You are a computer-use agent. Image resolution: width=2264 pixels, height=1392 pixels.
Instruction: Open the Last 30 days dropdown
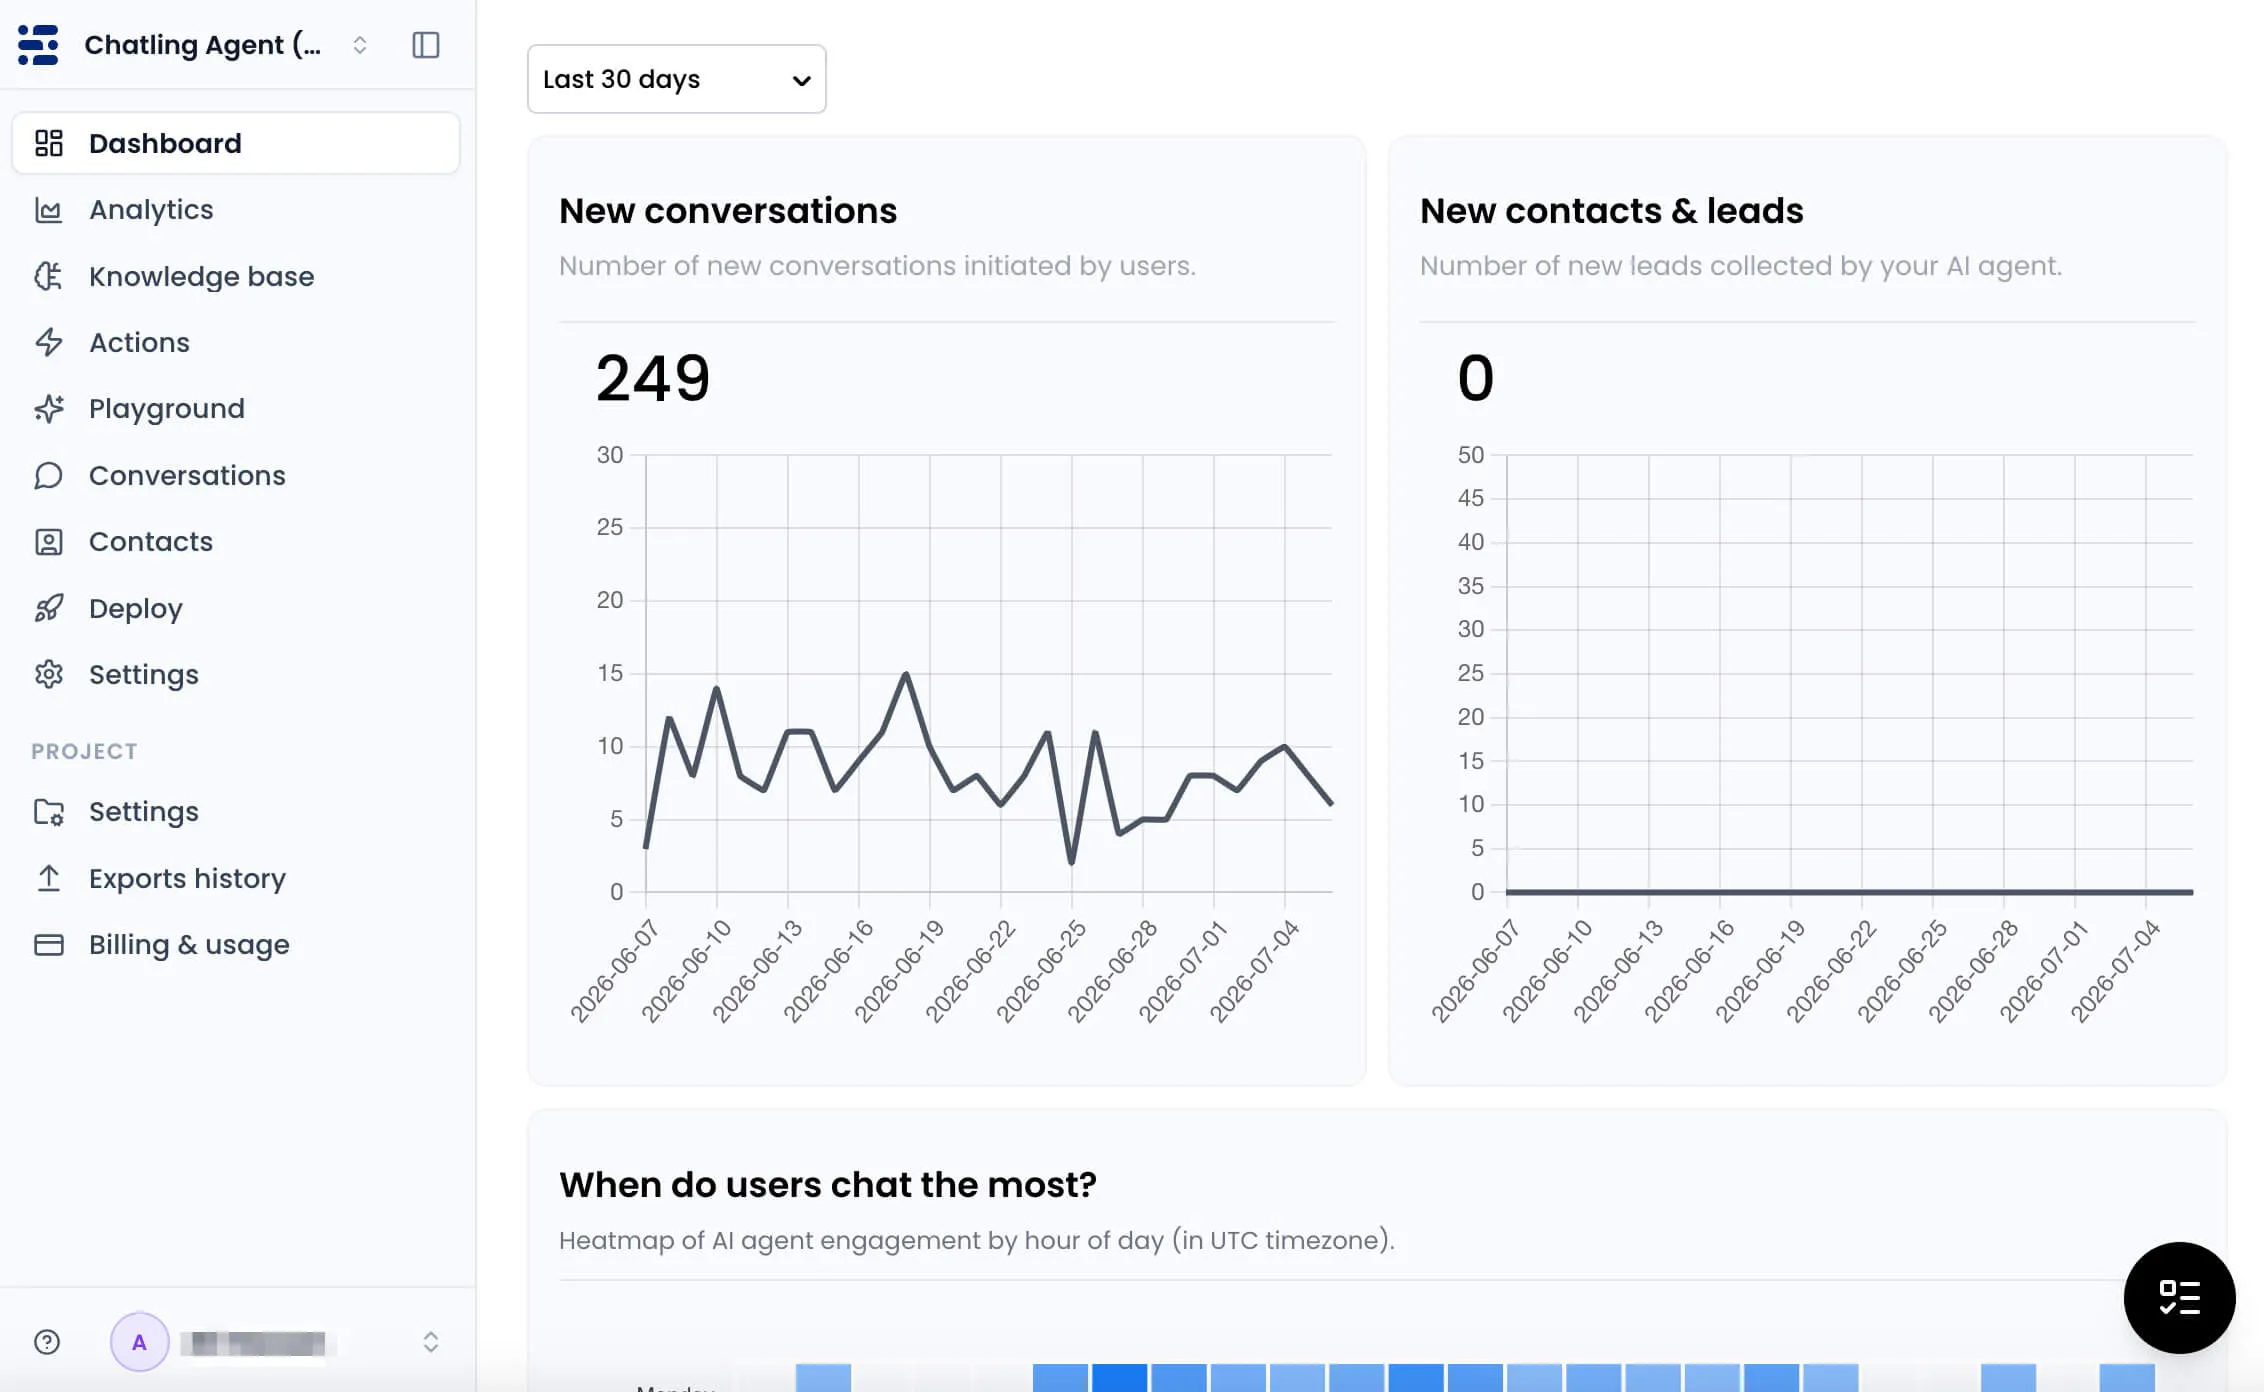(677, 79)
